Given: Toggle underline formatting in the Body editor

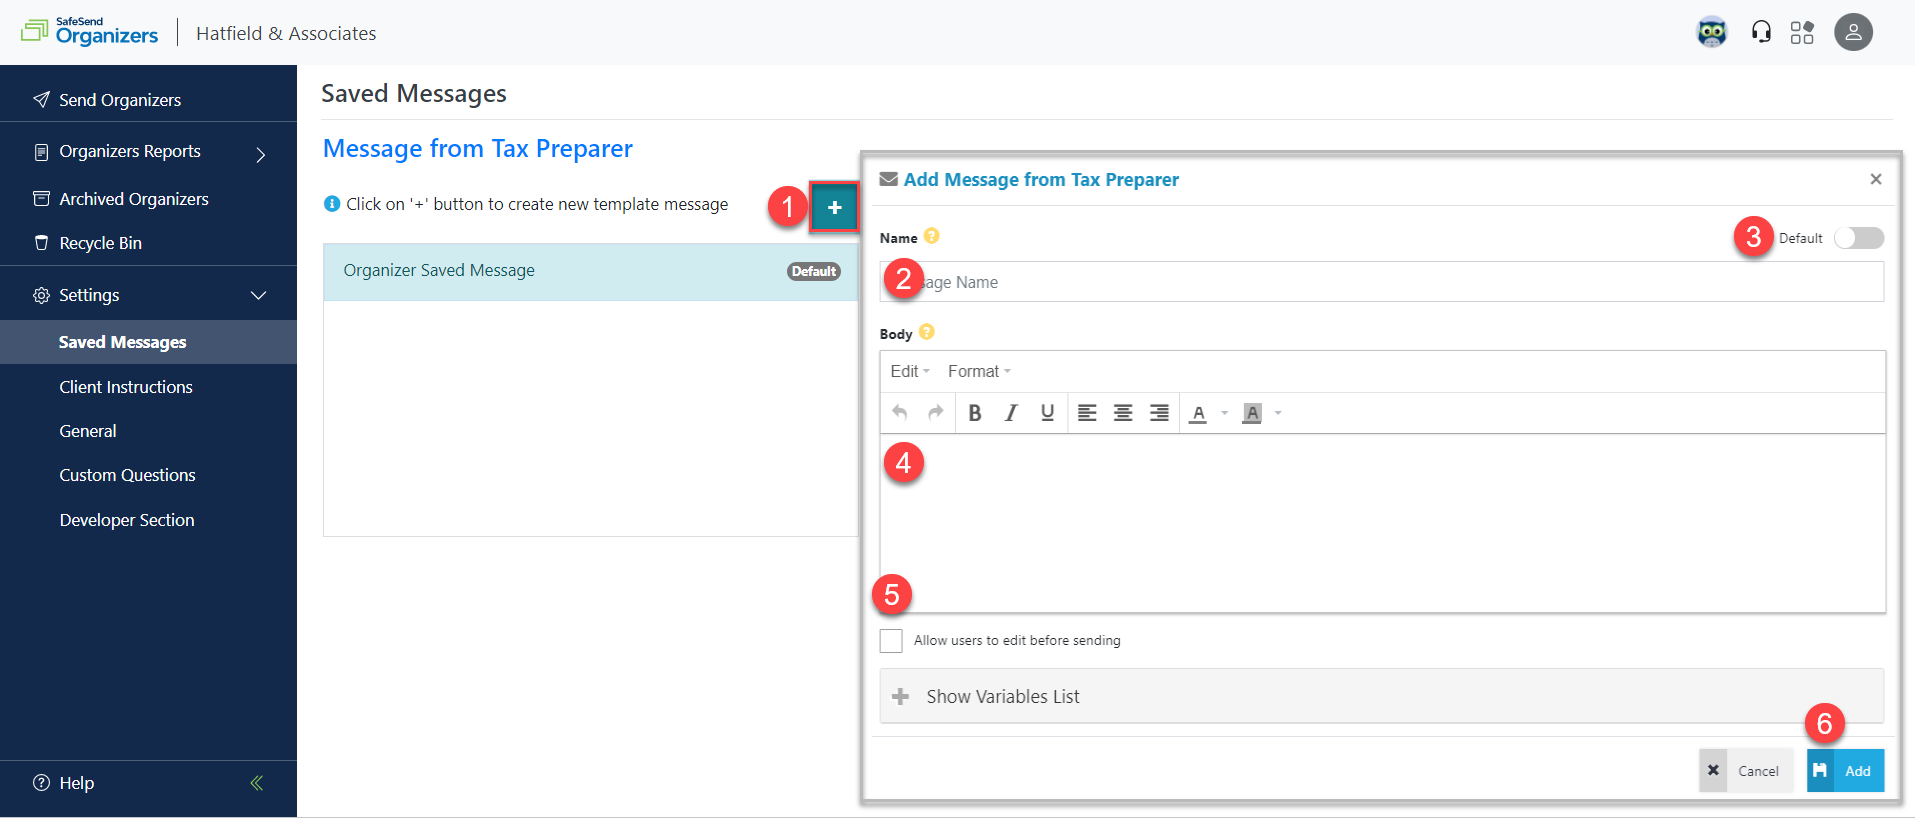Looking at the screenshot, I should [1047, 413].
